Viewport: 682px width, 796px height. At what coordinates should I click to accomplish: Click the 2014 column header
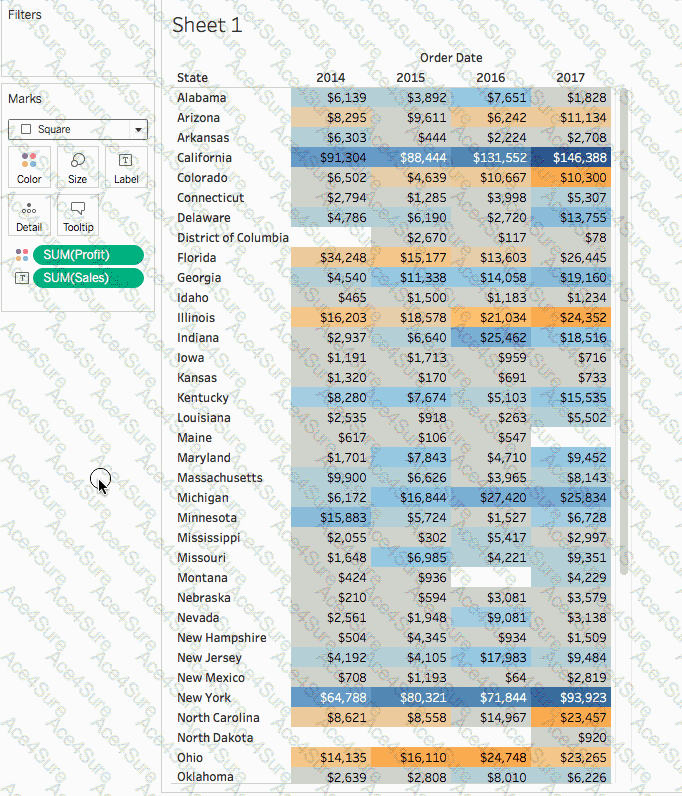click(x=331, y=78)
